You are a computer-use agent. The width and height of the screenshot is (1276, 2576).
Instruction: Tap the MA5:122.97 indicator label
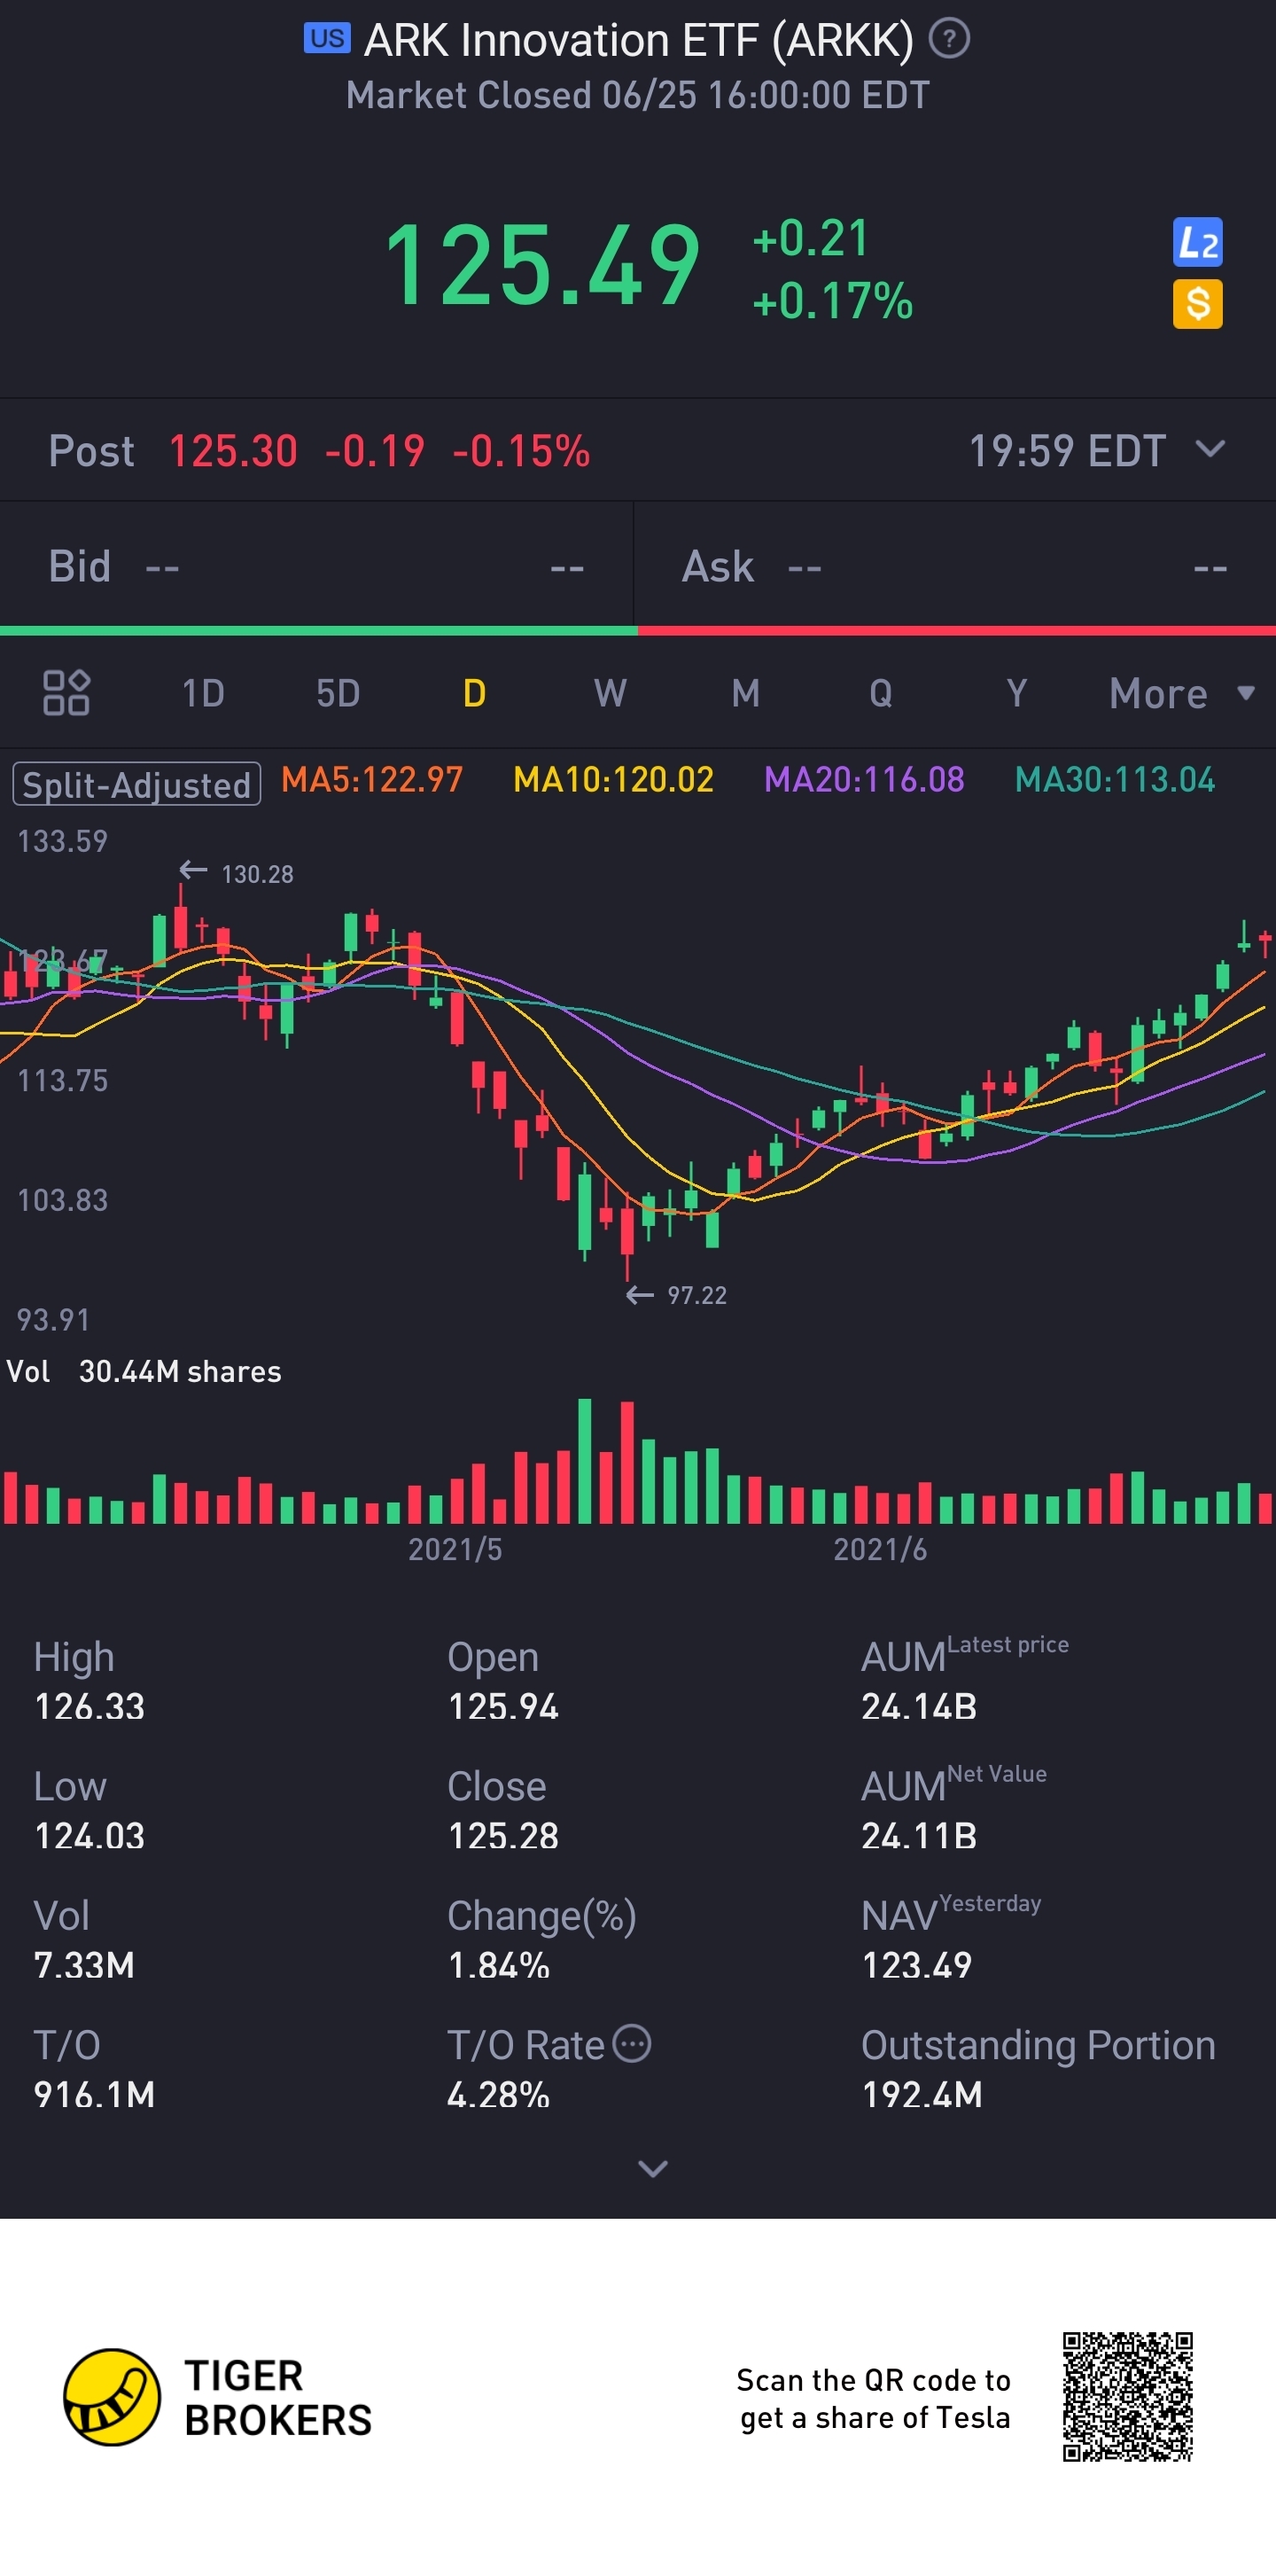click(372, 780)
